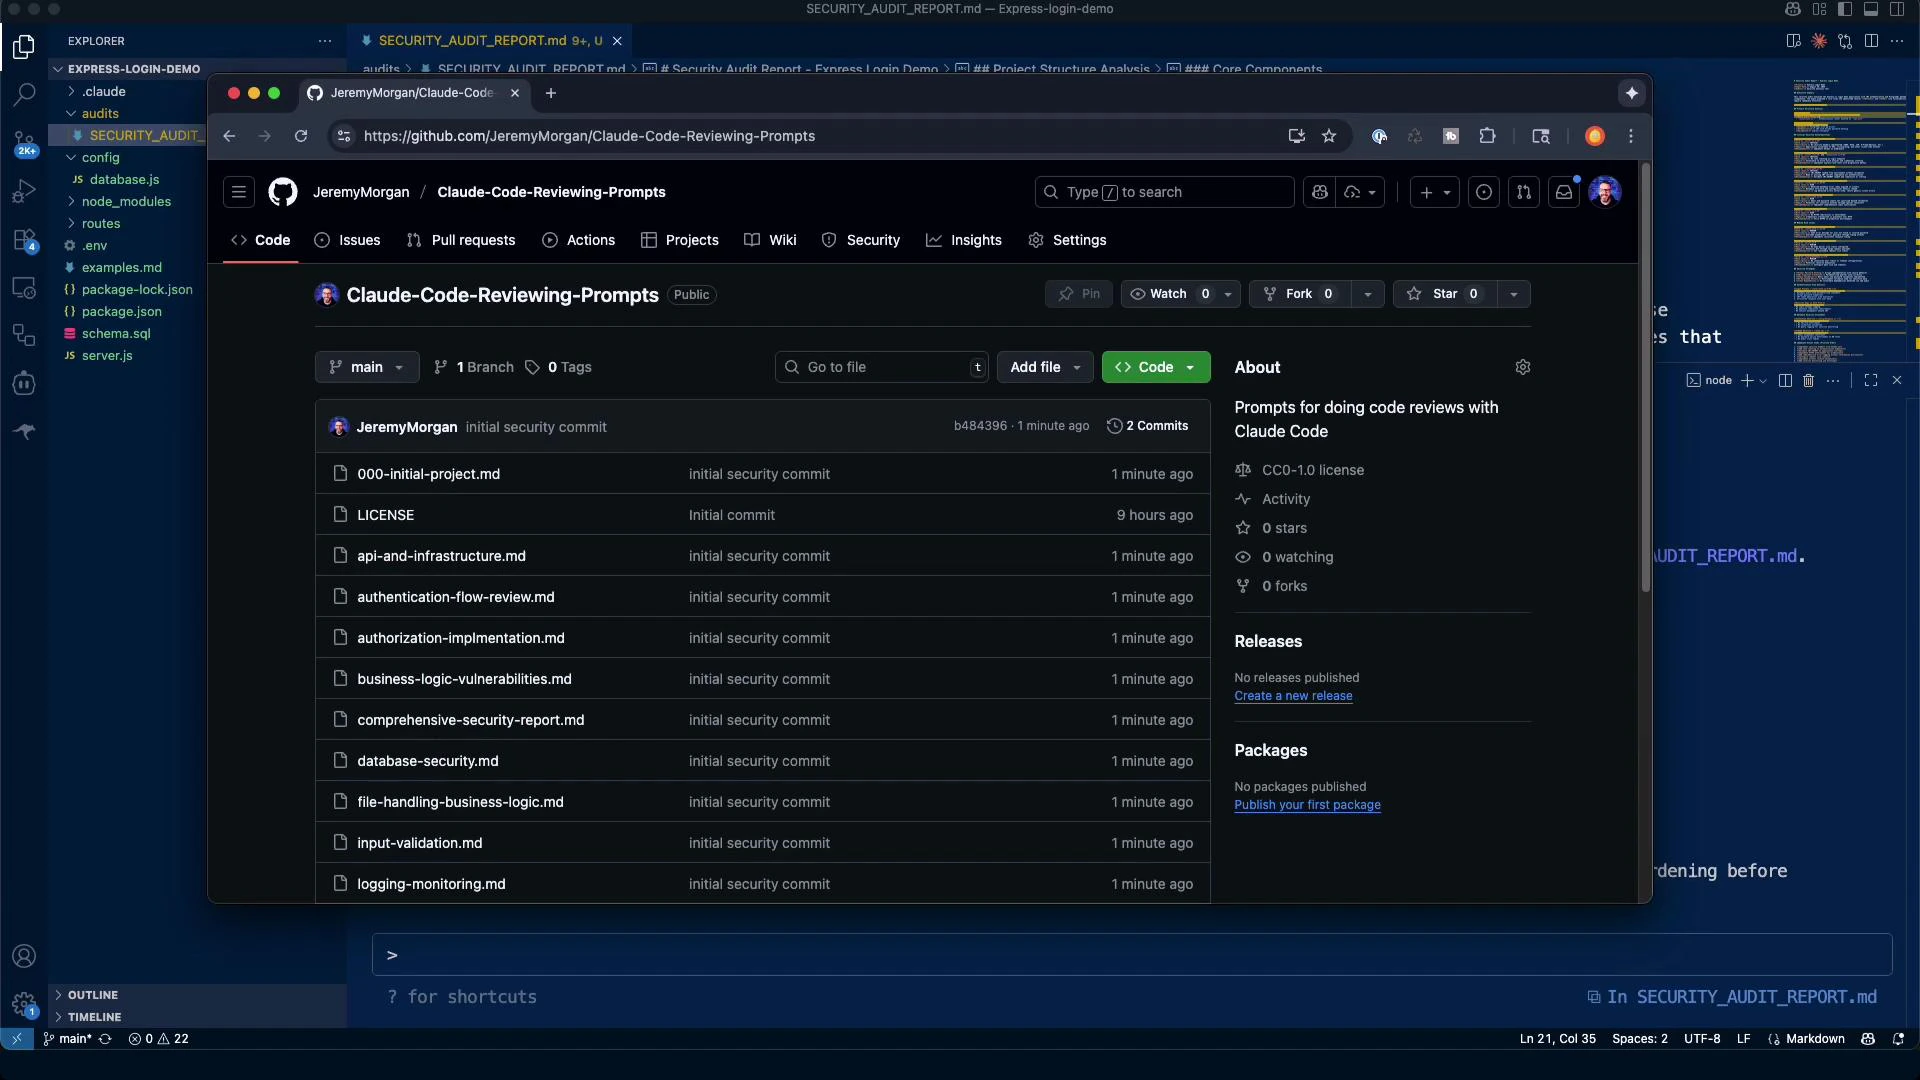Open GitHub notifications inbox icon
Image resolution: width=1920 pixels, height=1080 pixels.
(x=1564, y=192)
